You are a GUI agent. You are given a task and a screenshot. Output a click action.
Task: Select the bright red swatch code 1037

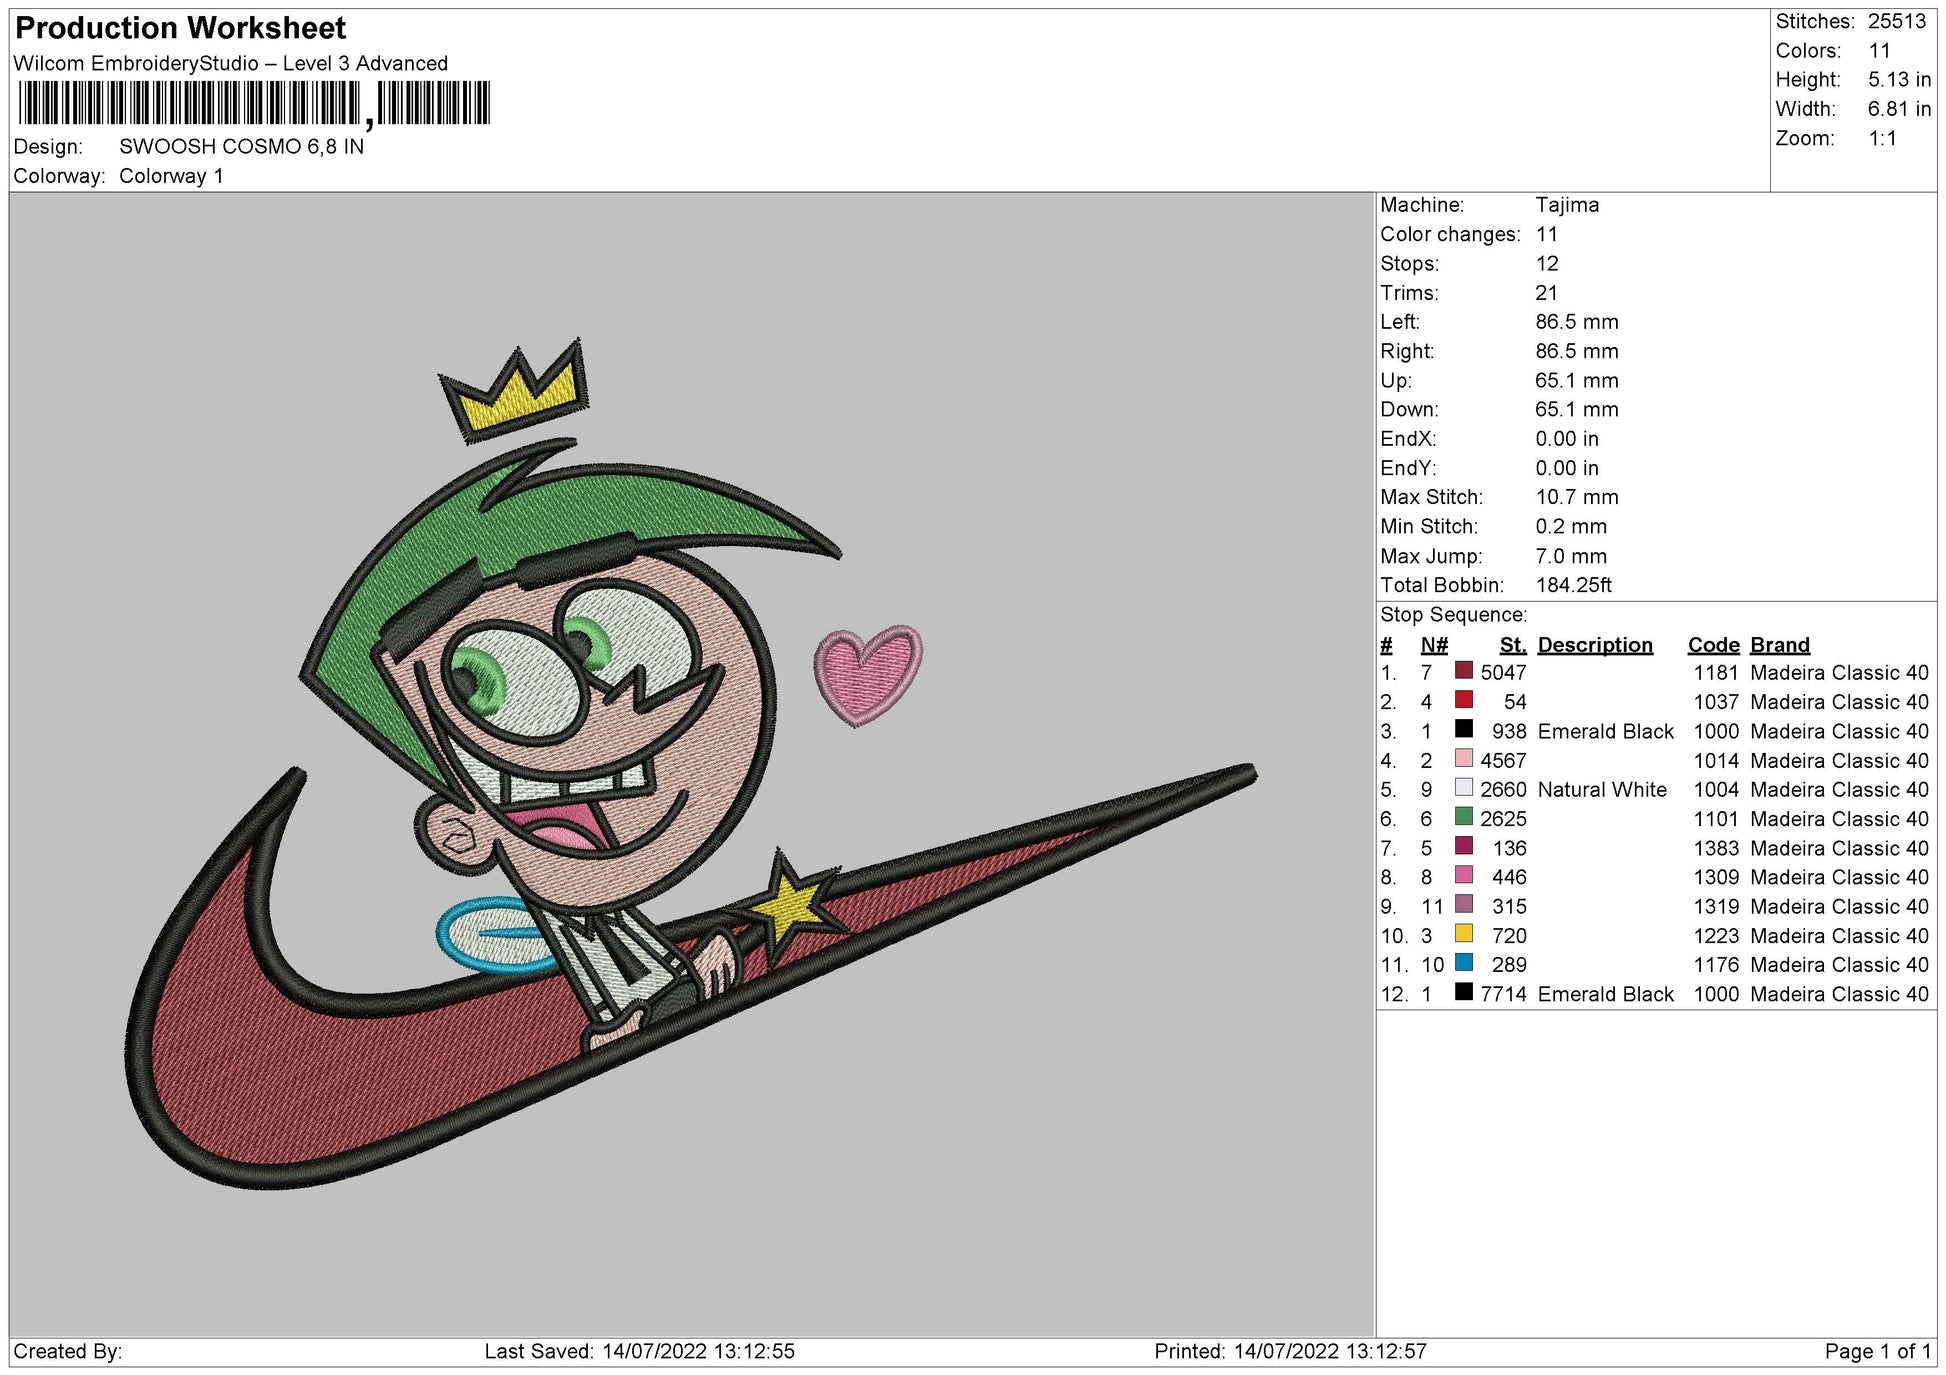tap(1463, 700)
